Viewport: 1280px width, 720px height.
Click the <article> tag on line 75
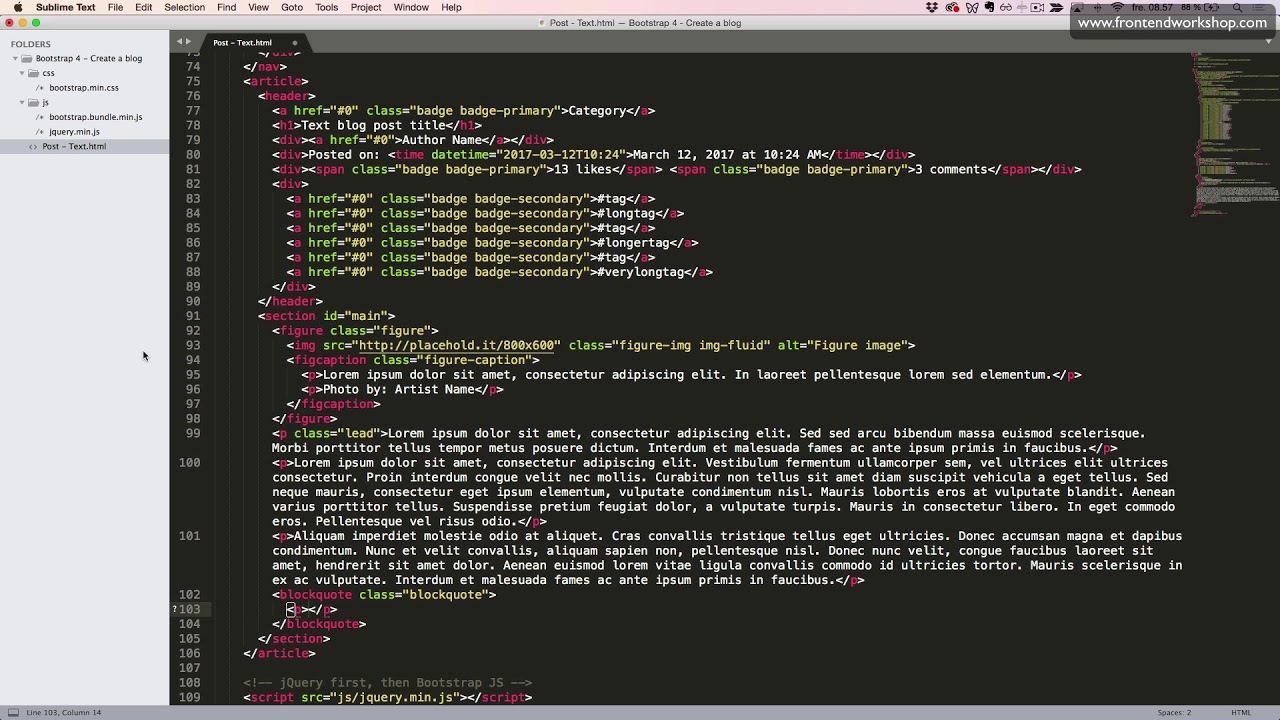coord(276,81)
